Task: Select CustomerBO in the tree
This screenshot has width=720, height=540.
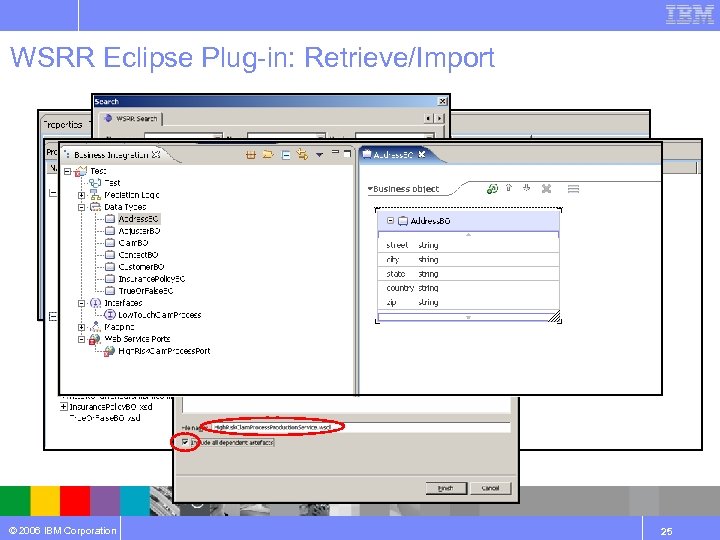Action: (x=141, y=267)
